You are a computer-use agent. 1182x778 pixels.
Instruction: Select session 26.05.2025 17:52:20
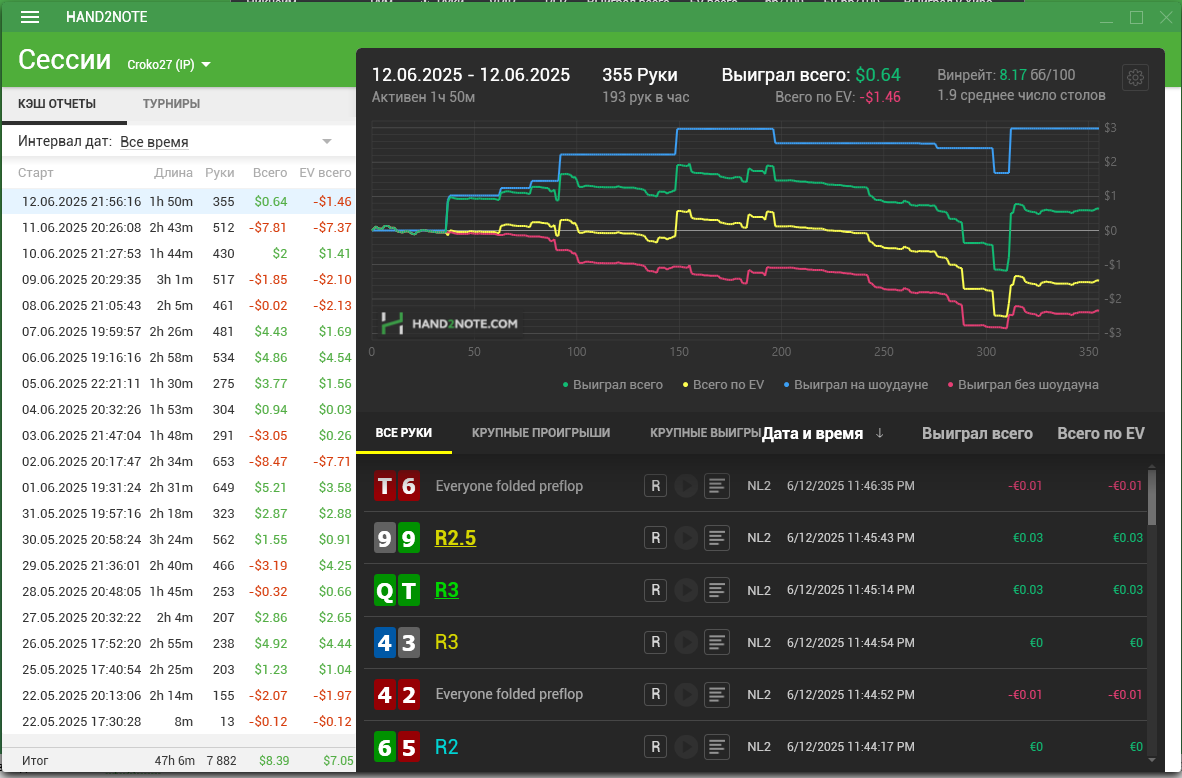(x=179, y=644)
